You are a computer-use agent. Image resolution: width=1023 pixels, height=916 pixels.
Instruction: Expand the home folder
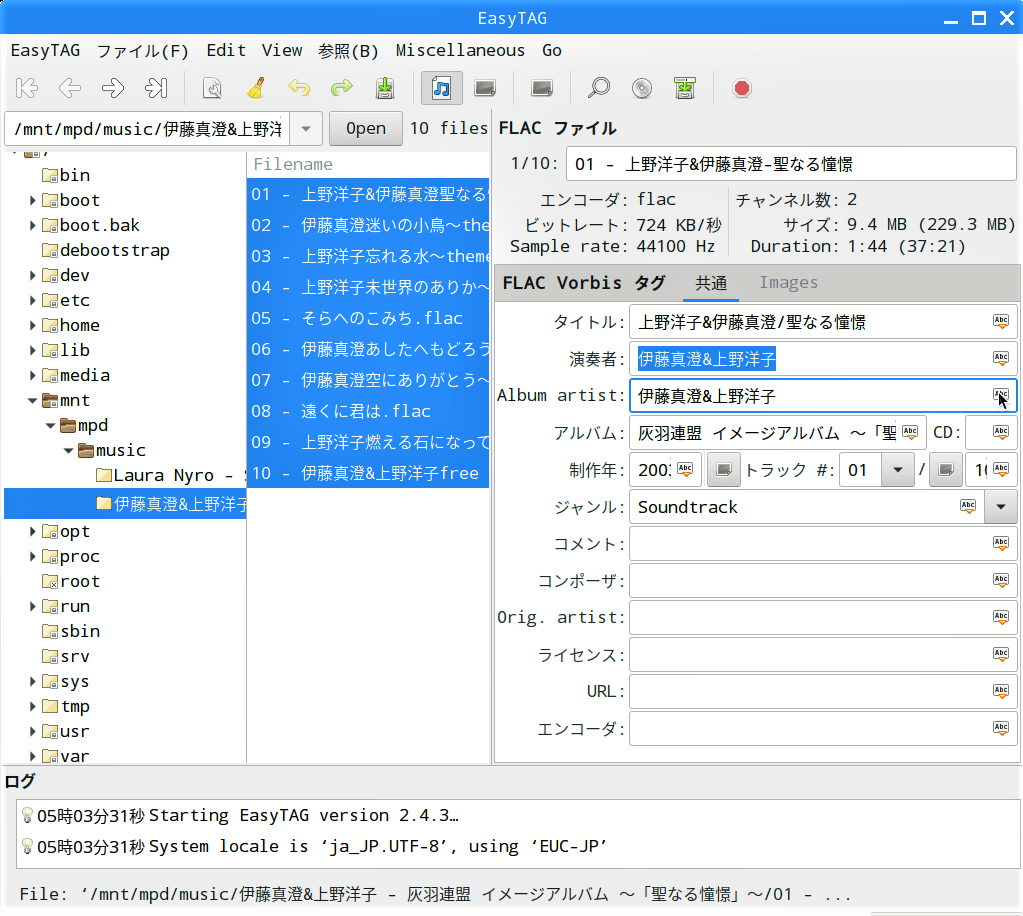(32, 326)
